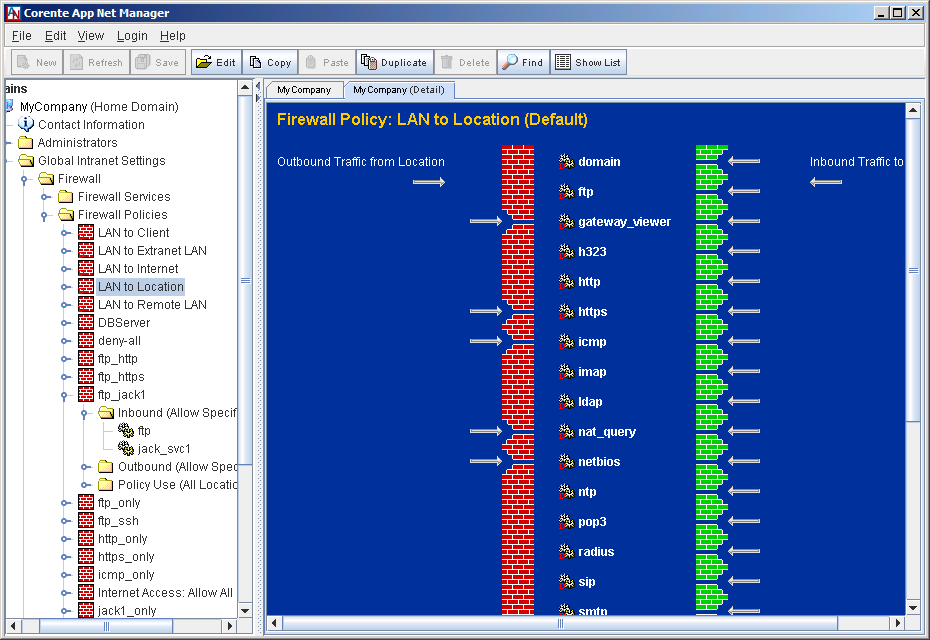The width and height of the screenshot is (930, 640).
Task: Click the Refresh toolbar button
Action: (x=97, y=62)
